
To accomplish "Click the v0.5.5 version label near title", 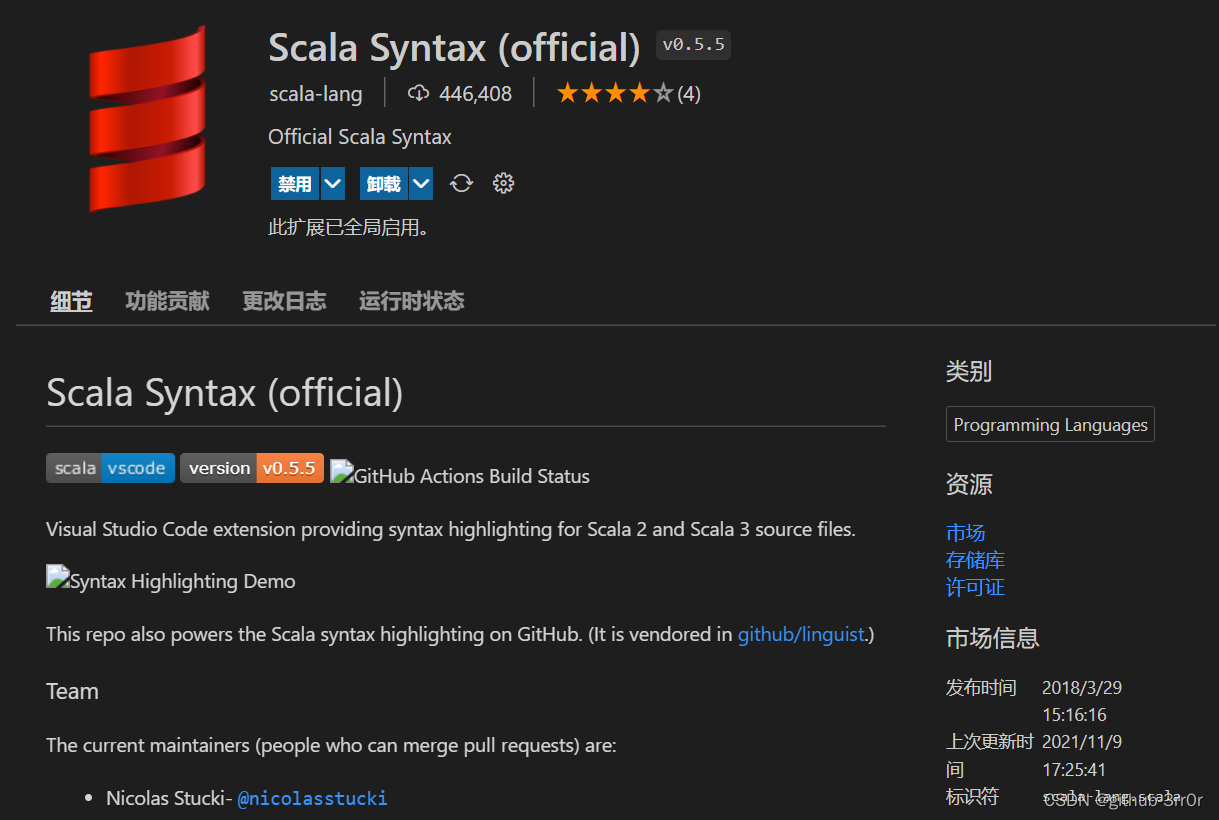I will pyautogui.click(x=692, y=45).
